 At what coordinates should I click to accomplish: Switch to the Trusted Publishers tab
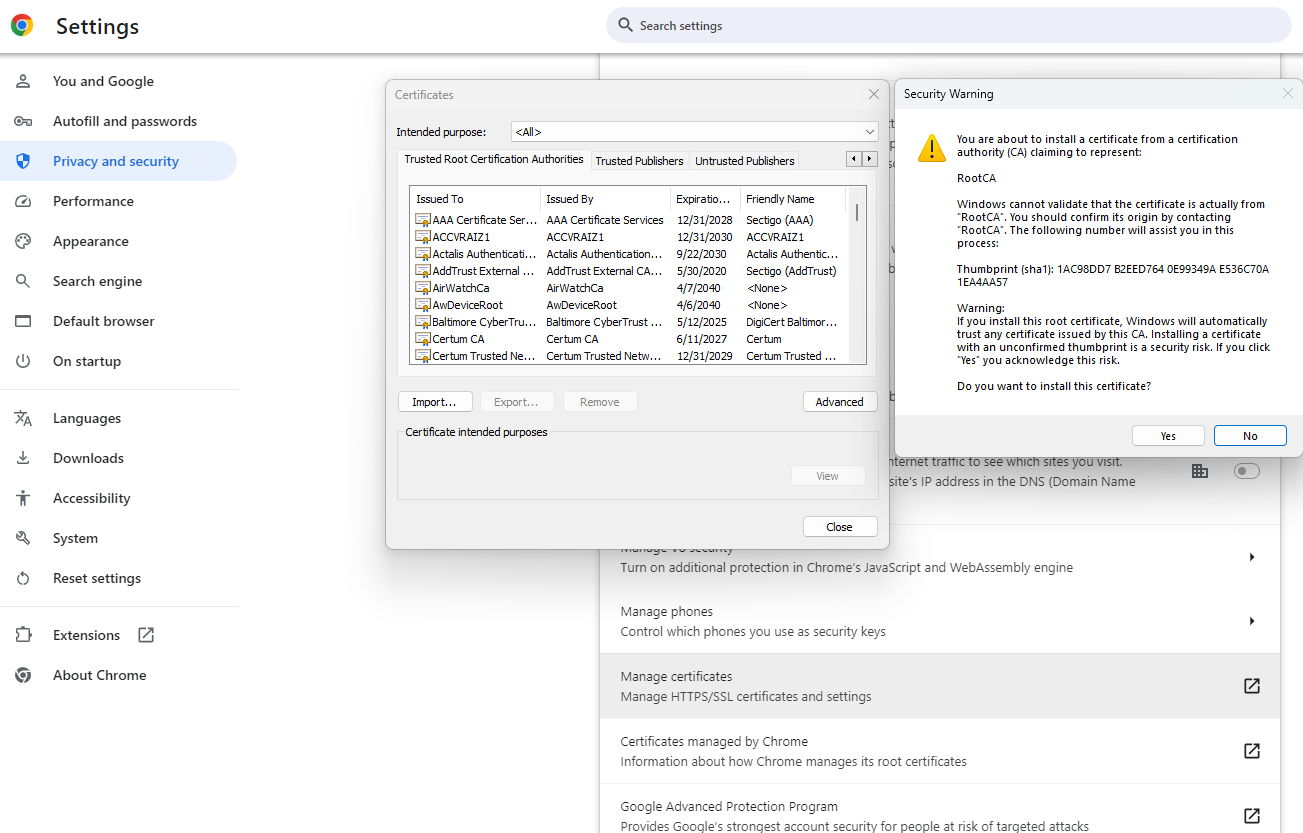point(640,161)
